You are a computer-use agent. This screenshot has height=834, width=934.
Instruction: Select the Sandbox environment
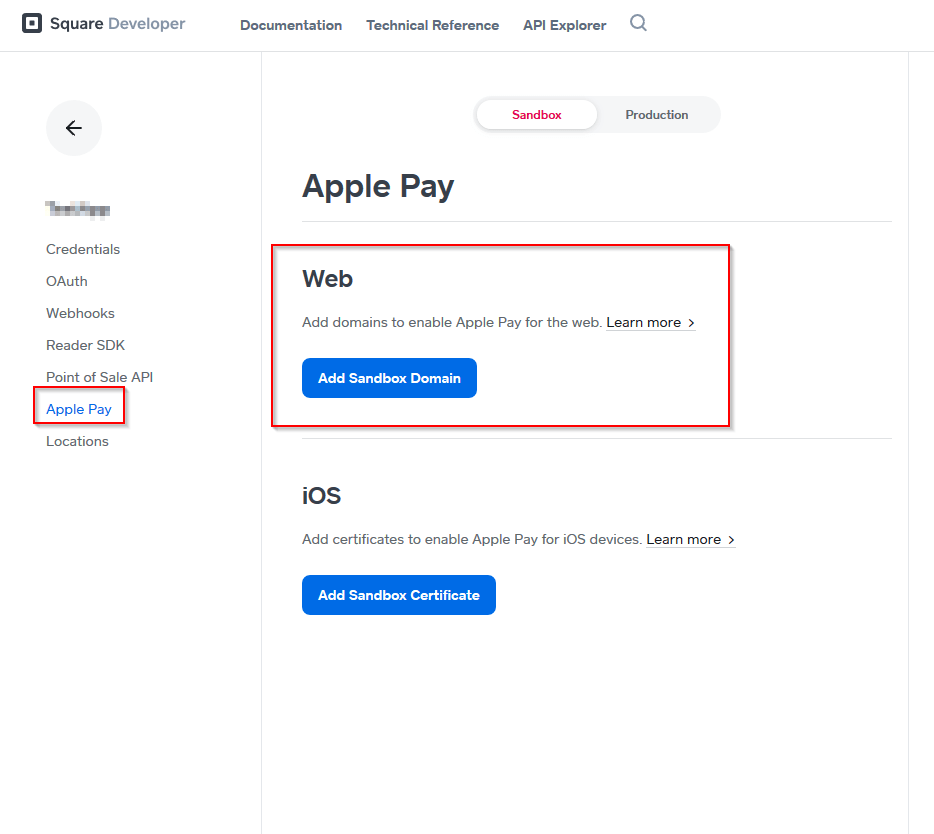click(x=536, y=114)
